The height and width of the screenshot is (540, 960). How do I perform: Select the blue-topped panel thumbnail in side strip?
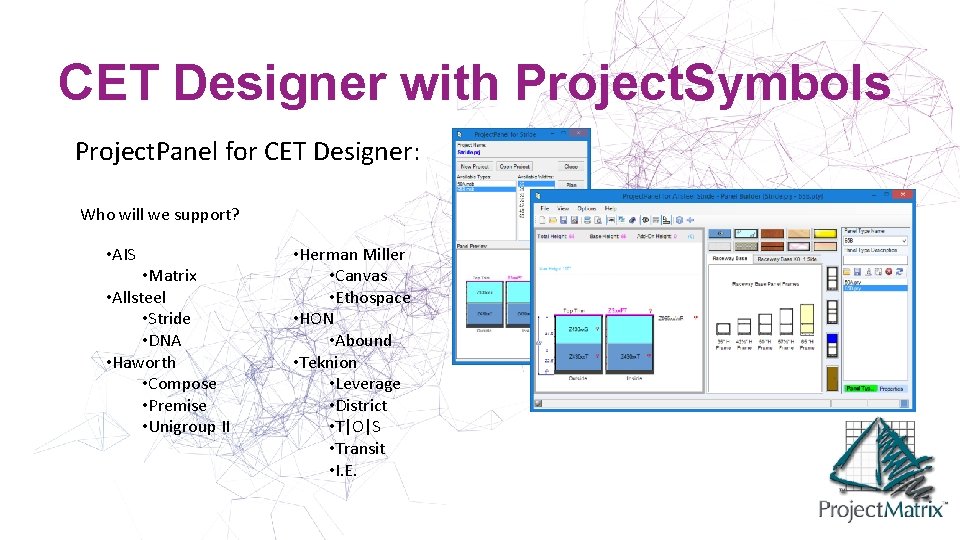[833, 345]
